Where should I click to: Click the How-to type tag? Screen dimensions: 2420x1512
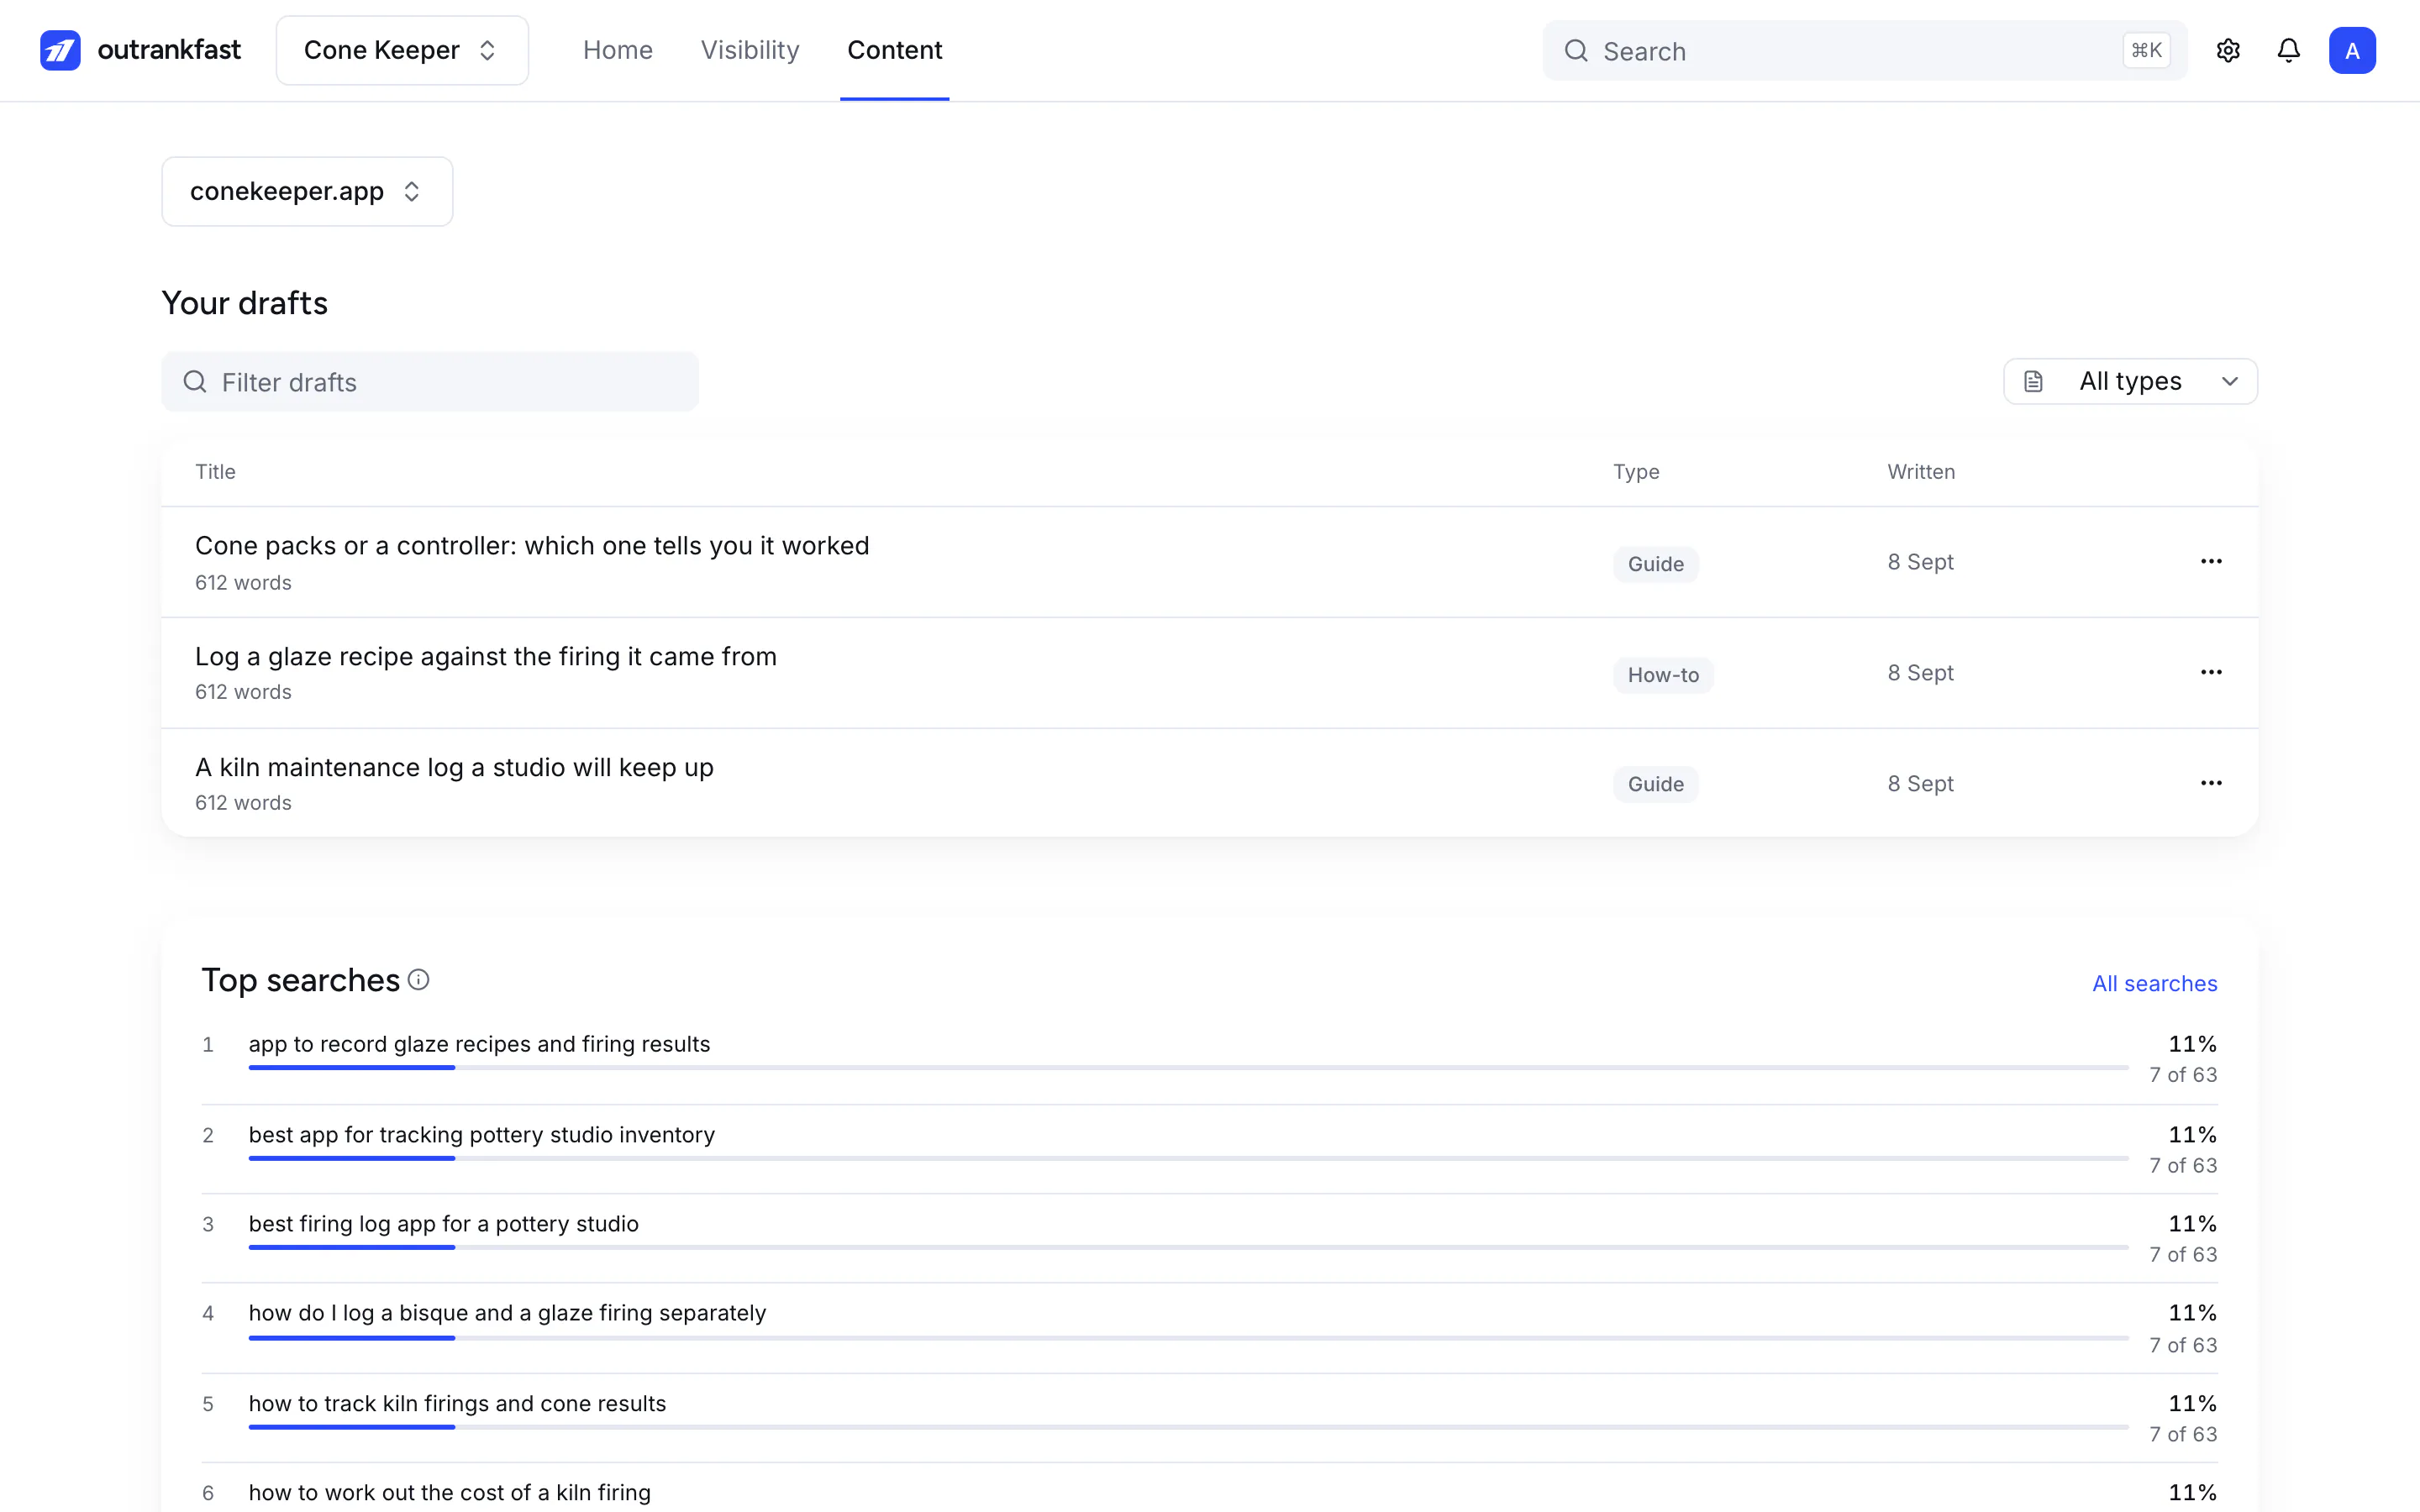[x=1663, y=675]
